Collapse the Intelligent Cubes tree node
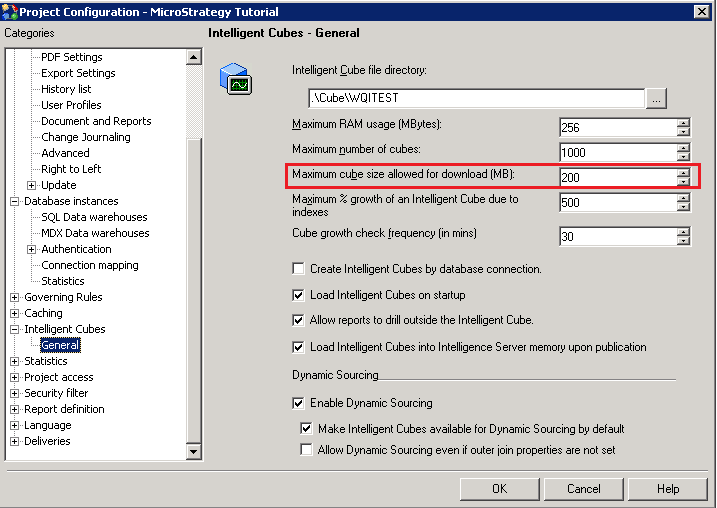Screen dimensions: 717x508 tap(15, 329)
